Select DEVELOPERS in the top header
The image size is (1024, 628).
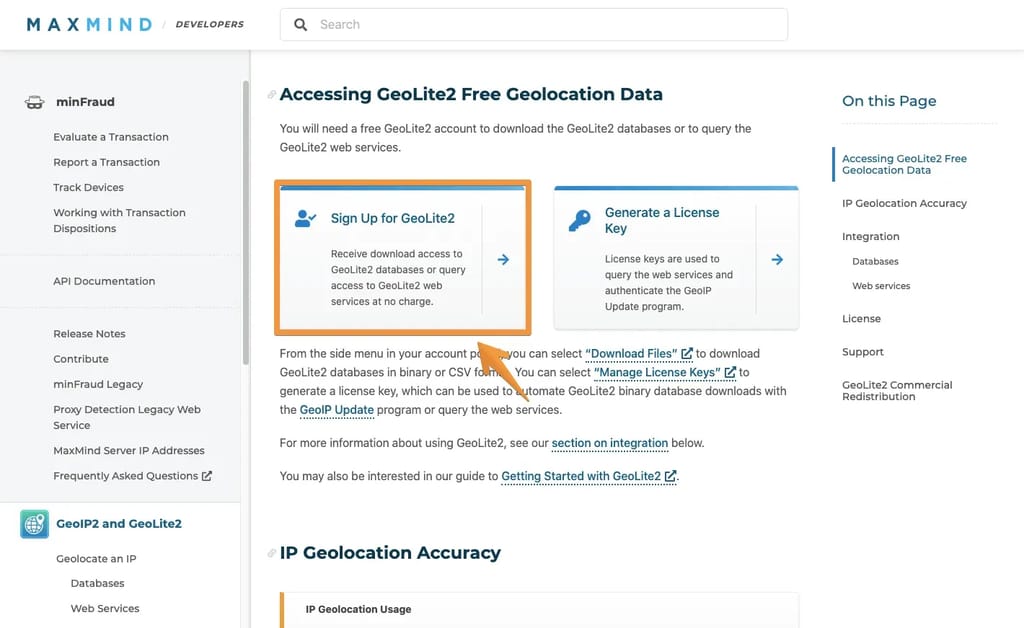click(208, 24)
